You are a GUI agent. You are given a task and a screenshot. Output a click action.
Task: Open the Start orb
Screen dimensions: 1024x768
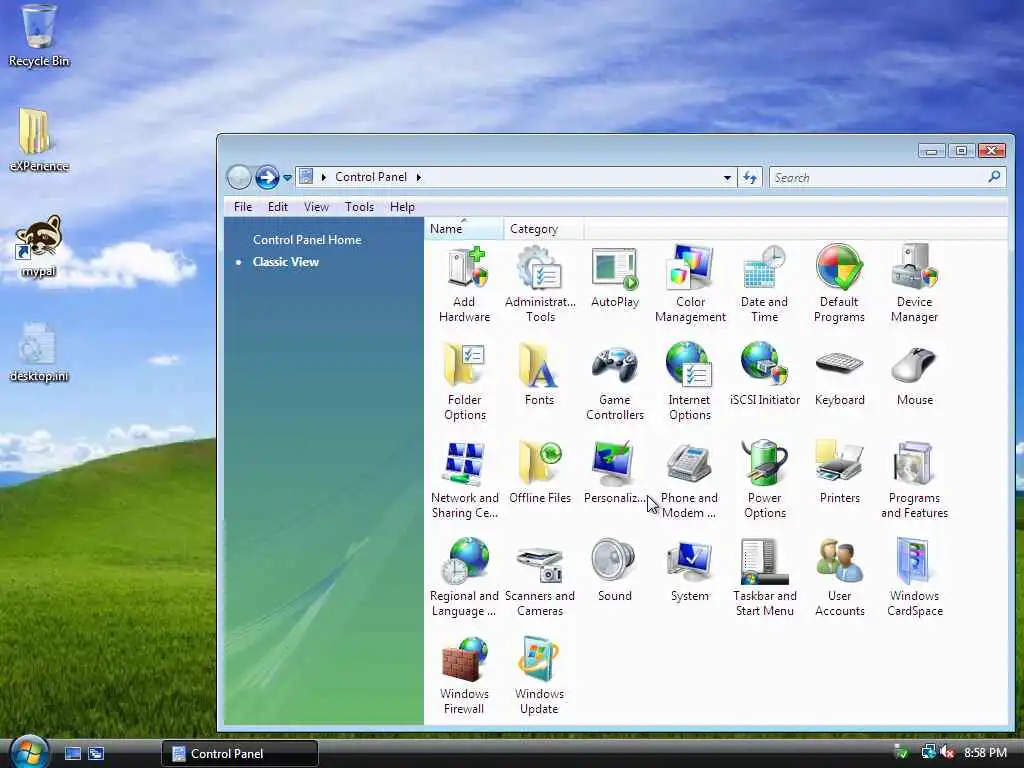pyautogui.click(x=29, y=751)
